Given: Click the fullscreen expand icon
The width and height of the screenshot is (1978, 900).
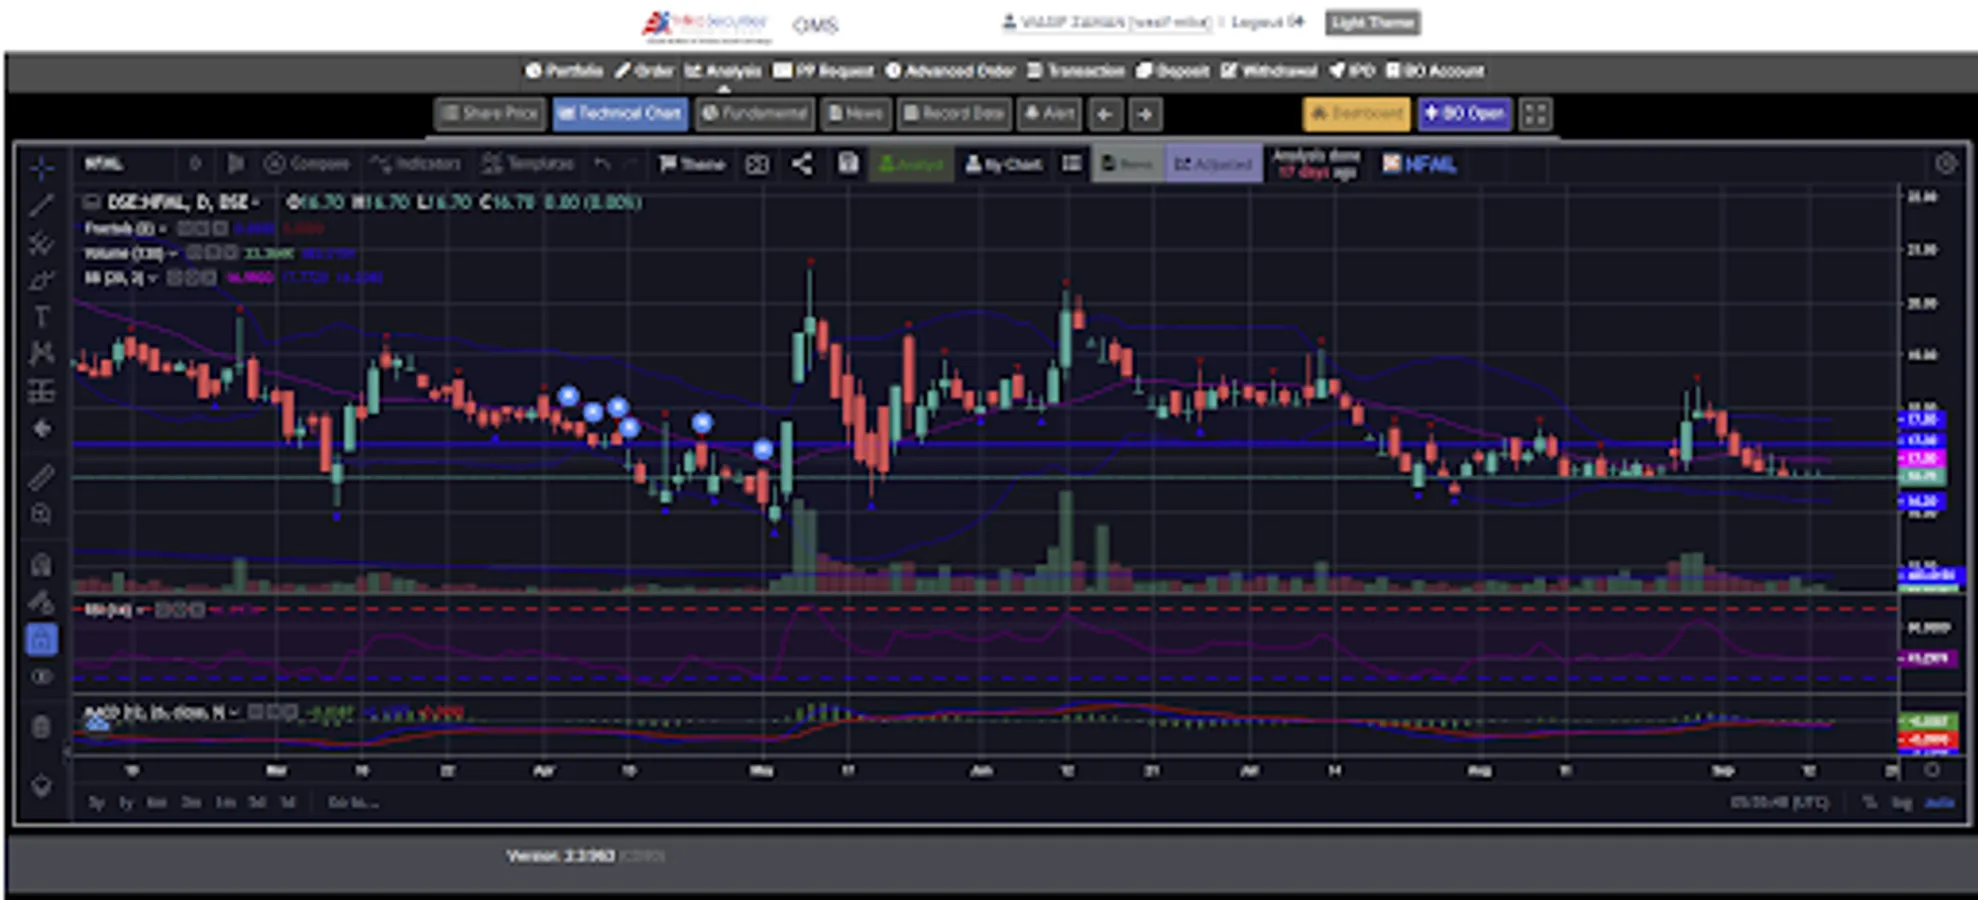Looking at the screenshot, I should point(1535,114).
